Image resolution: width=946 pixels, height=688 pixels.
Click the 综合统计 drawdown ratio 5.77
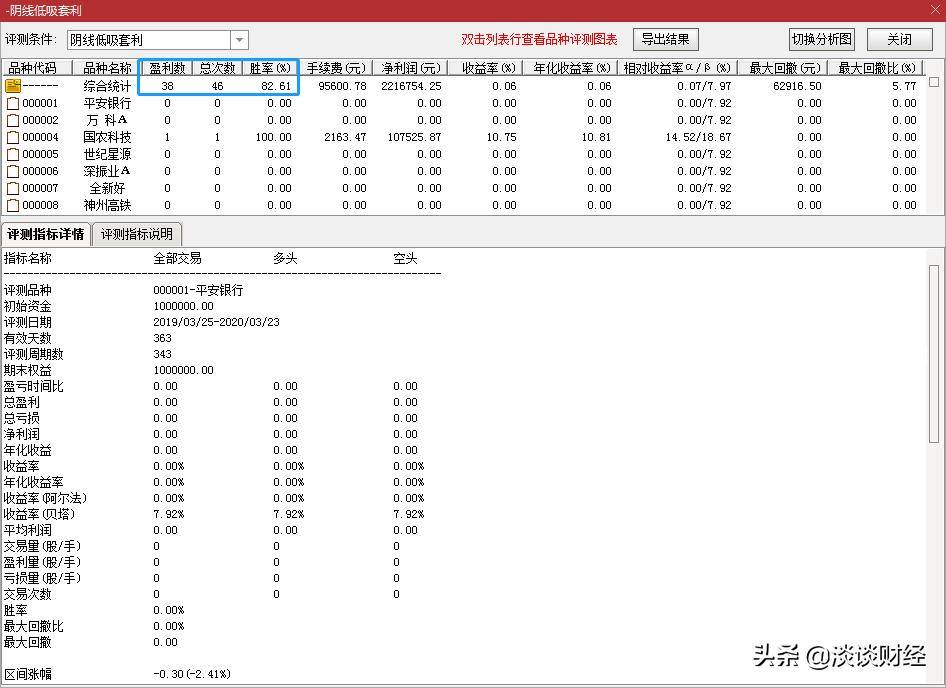[x=904, y=86]
